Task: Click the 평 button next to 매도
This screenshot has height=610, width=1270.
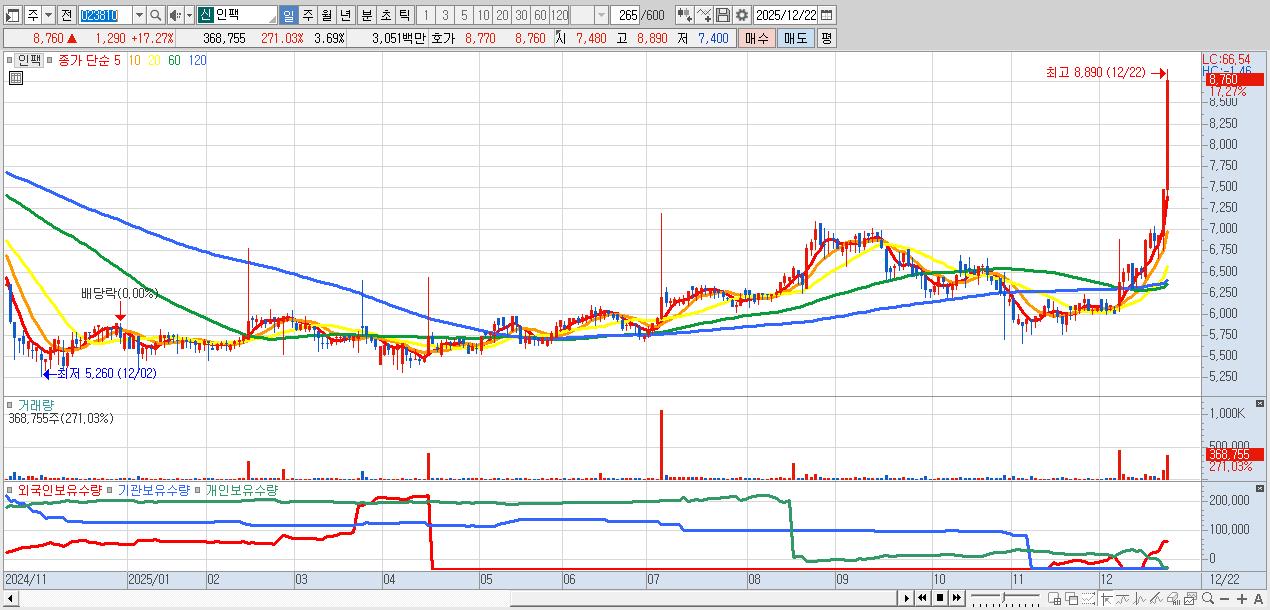Action: [x=826, y=38]
